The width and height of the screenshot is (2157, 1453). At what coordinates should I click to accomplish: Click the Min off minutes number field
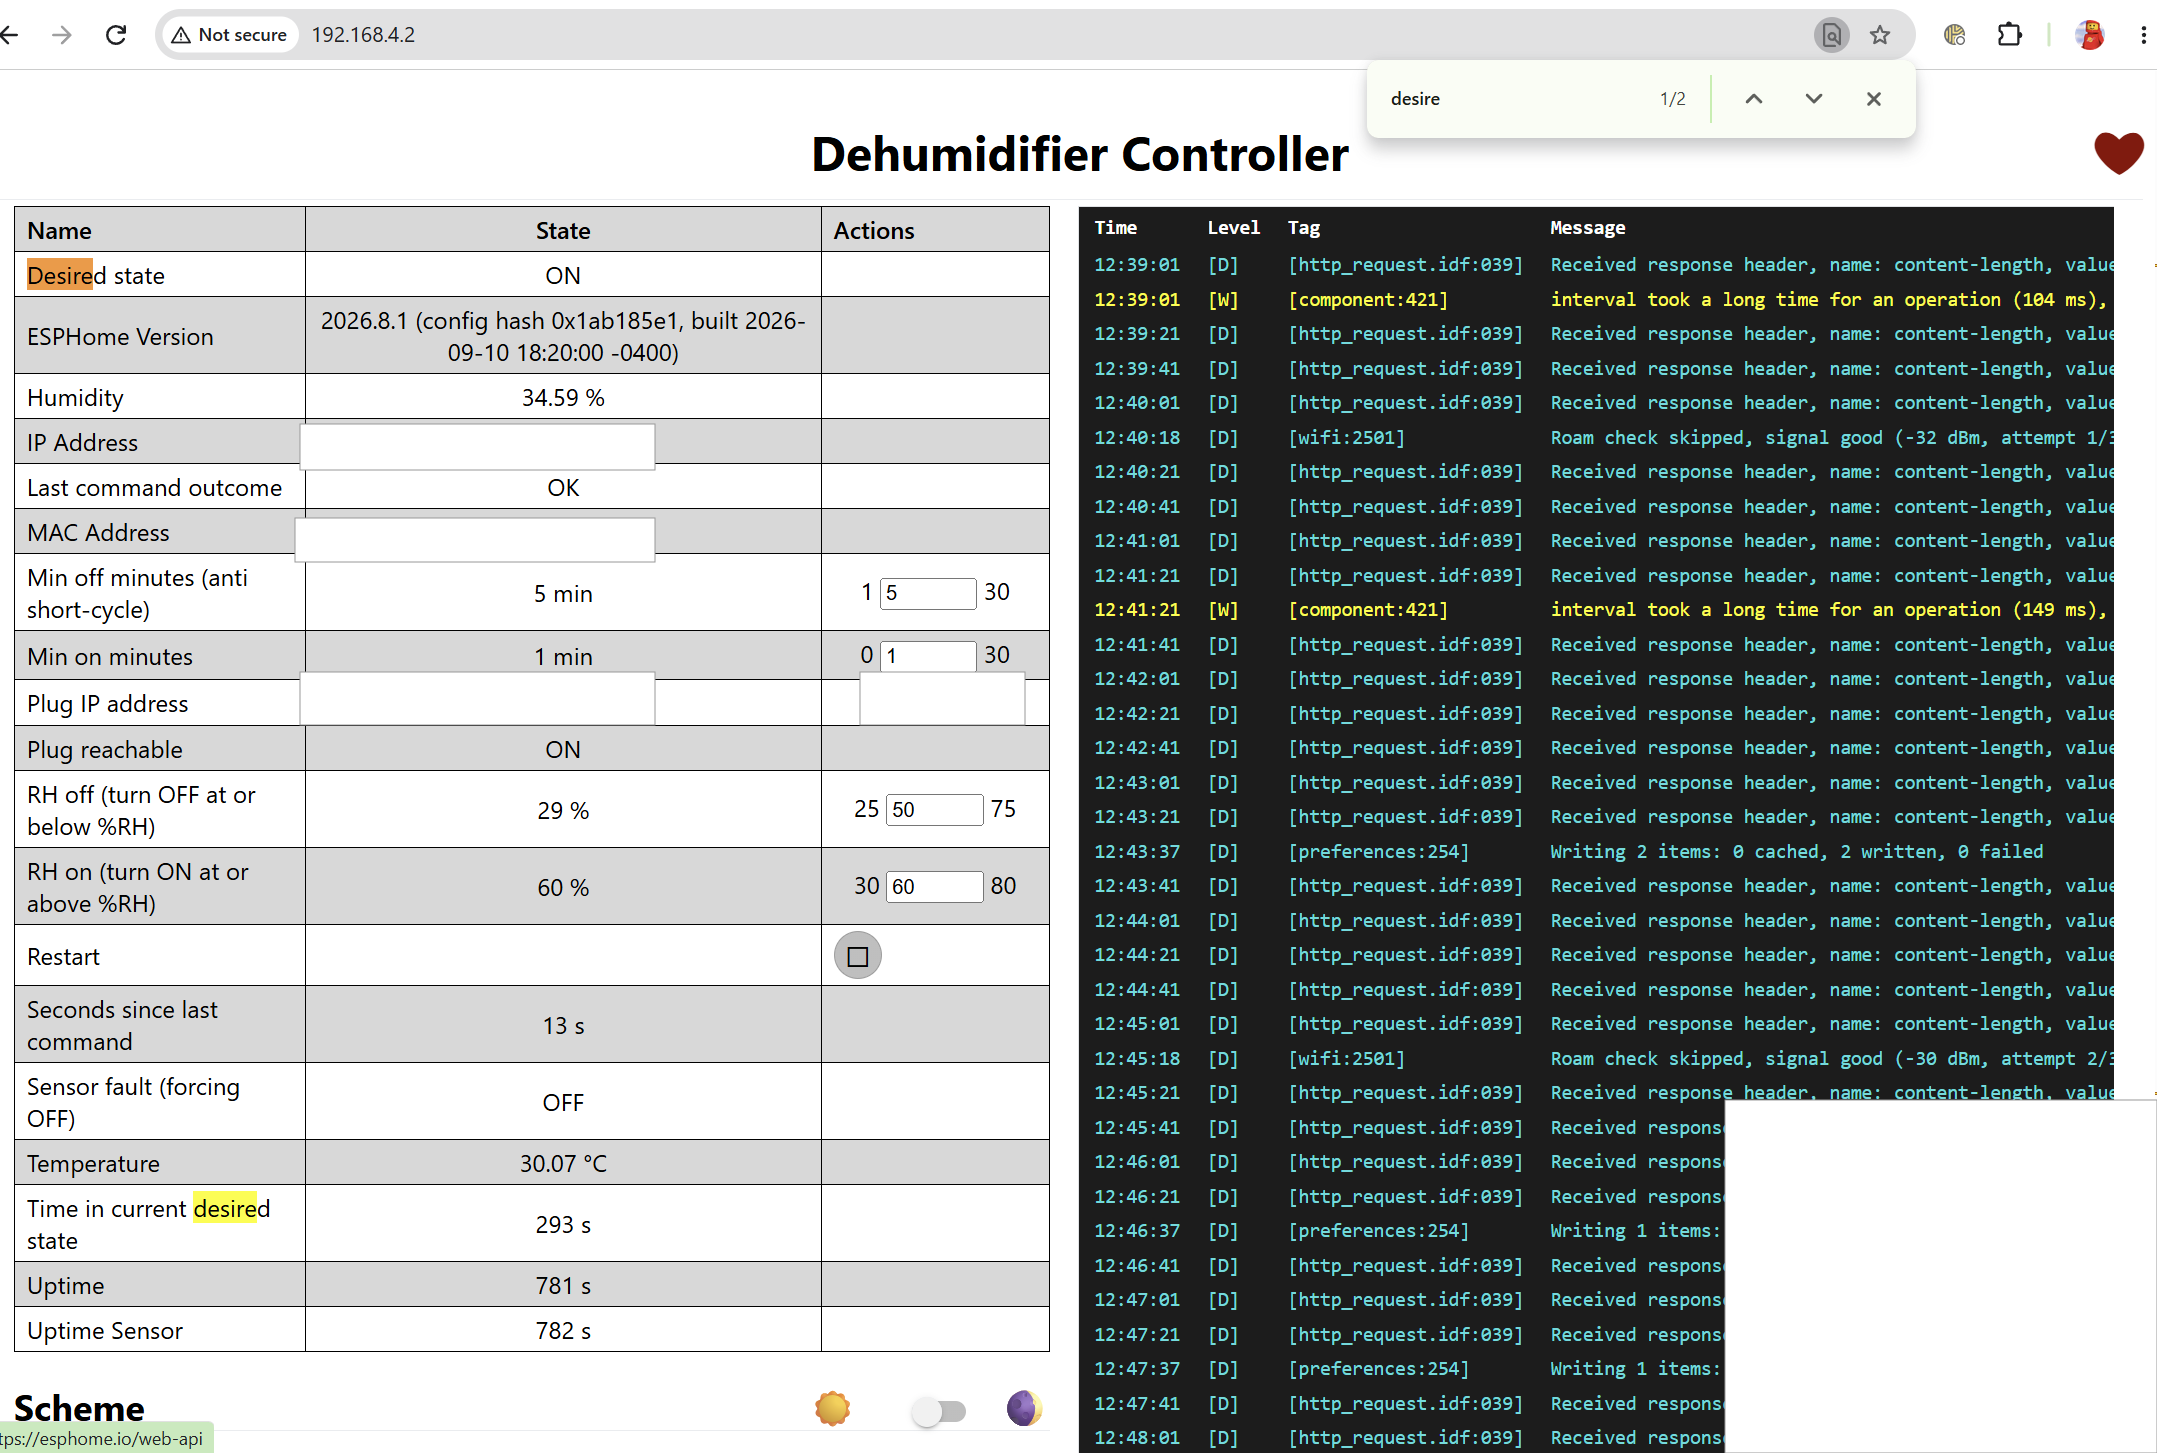[928, 593]
